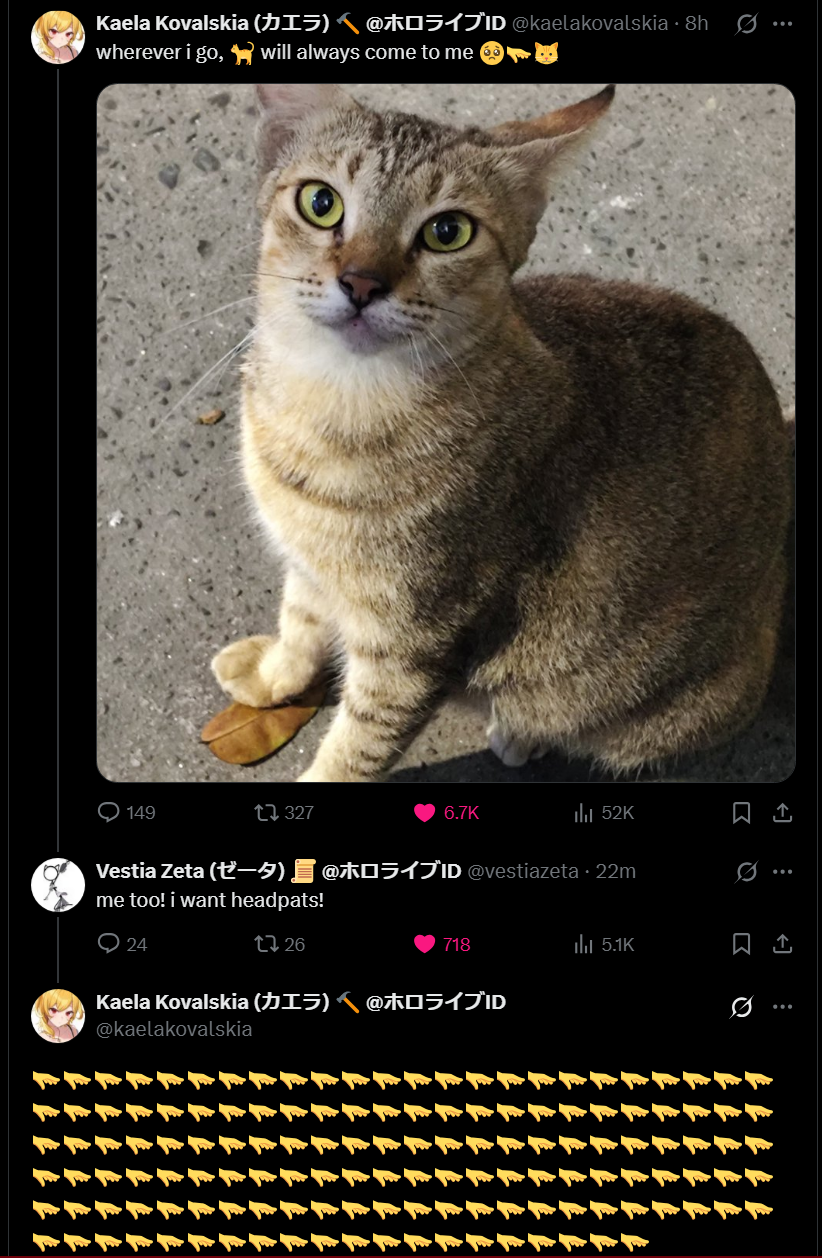Open more options on Kaela's first tweet

(x=783, y=24)
